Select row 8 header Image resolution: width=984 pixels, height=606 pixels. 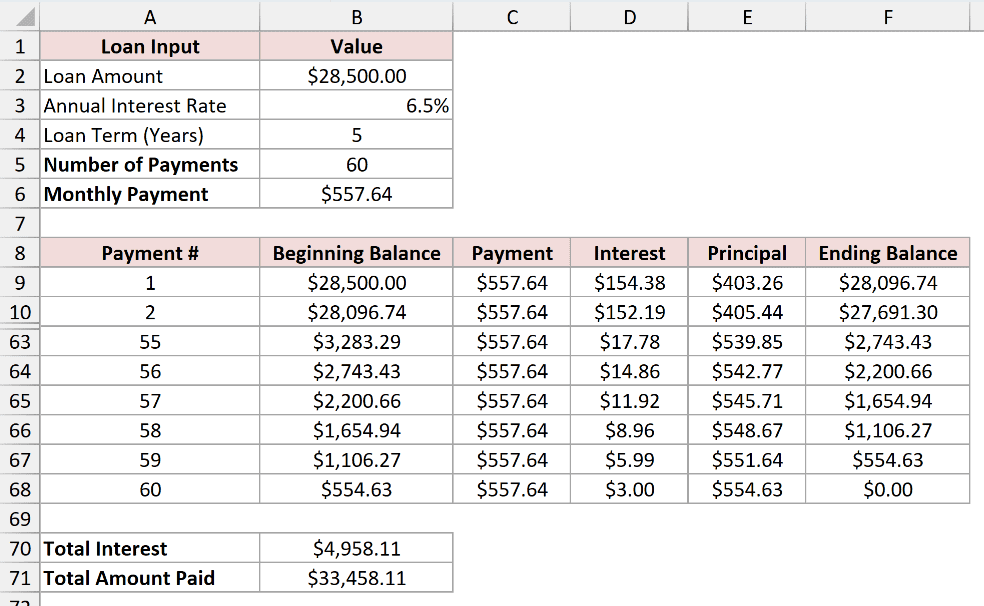click(x=19, y=253)
